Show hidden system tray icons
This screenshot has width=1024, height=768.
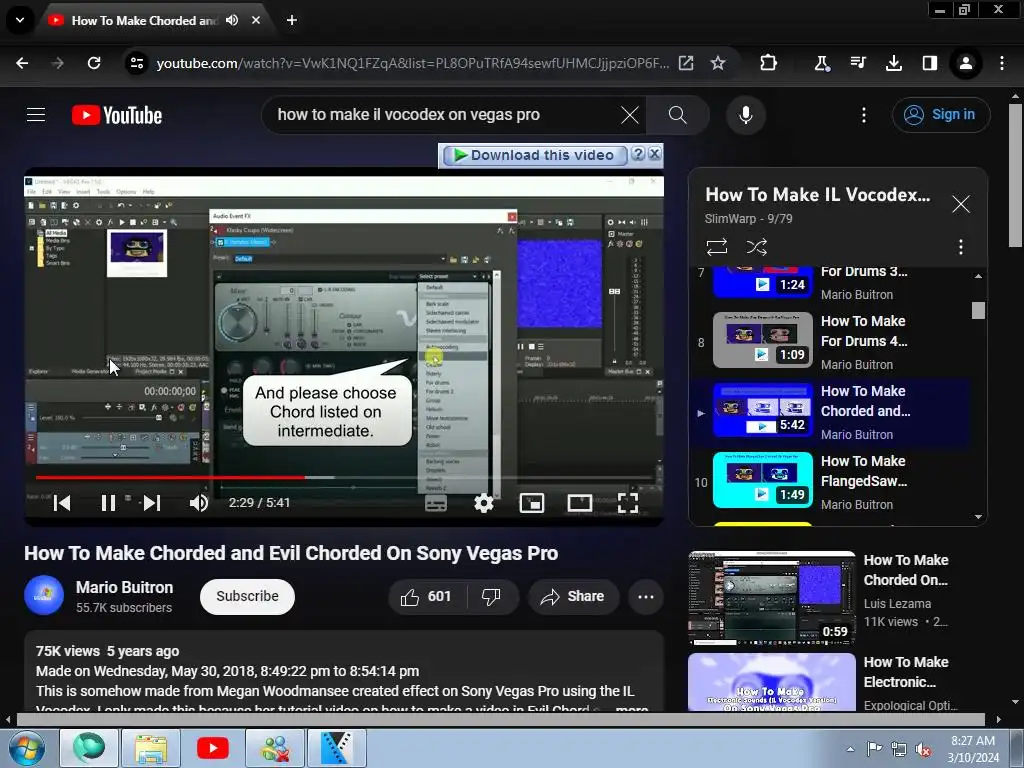850,749
